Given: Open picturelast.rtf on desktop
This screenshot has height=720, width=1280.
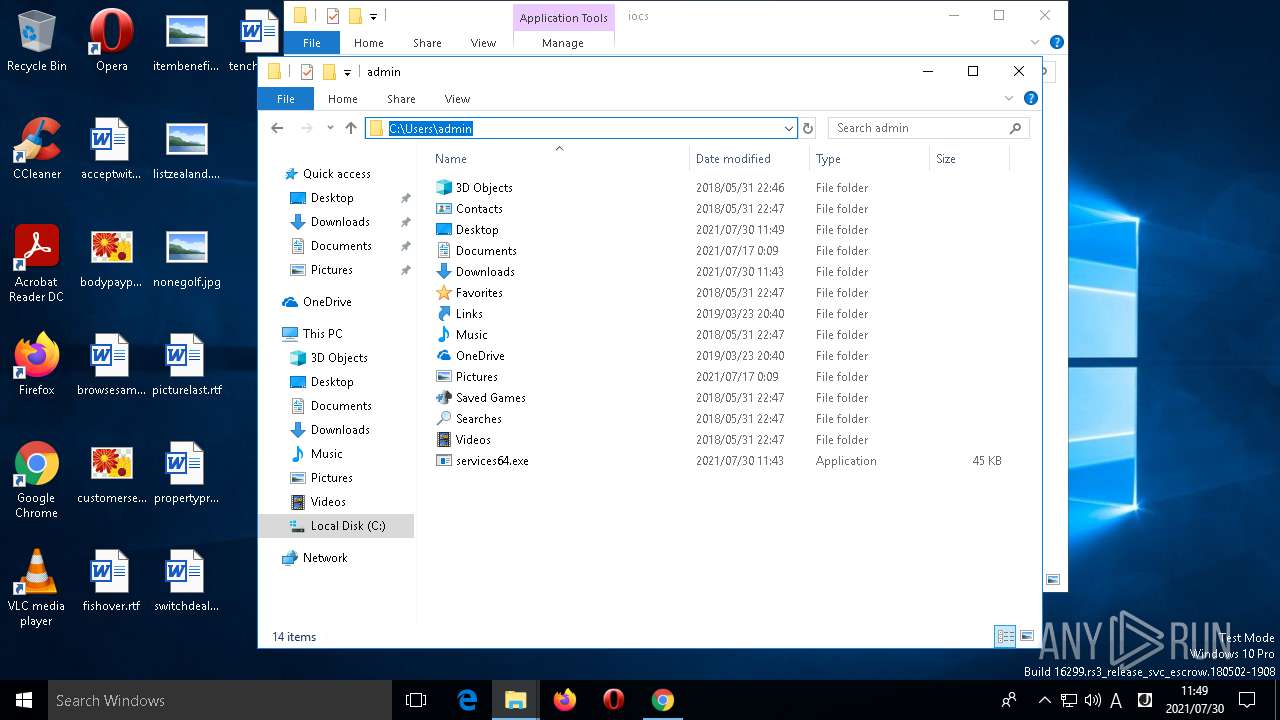Looking at the screenshot, I should pos(187,365).
